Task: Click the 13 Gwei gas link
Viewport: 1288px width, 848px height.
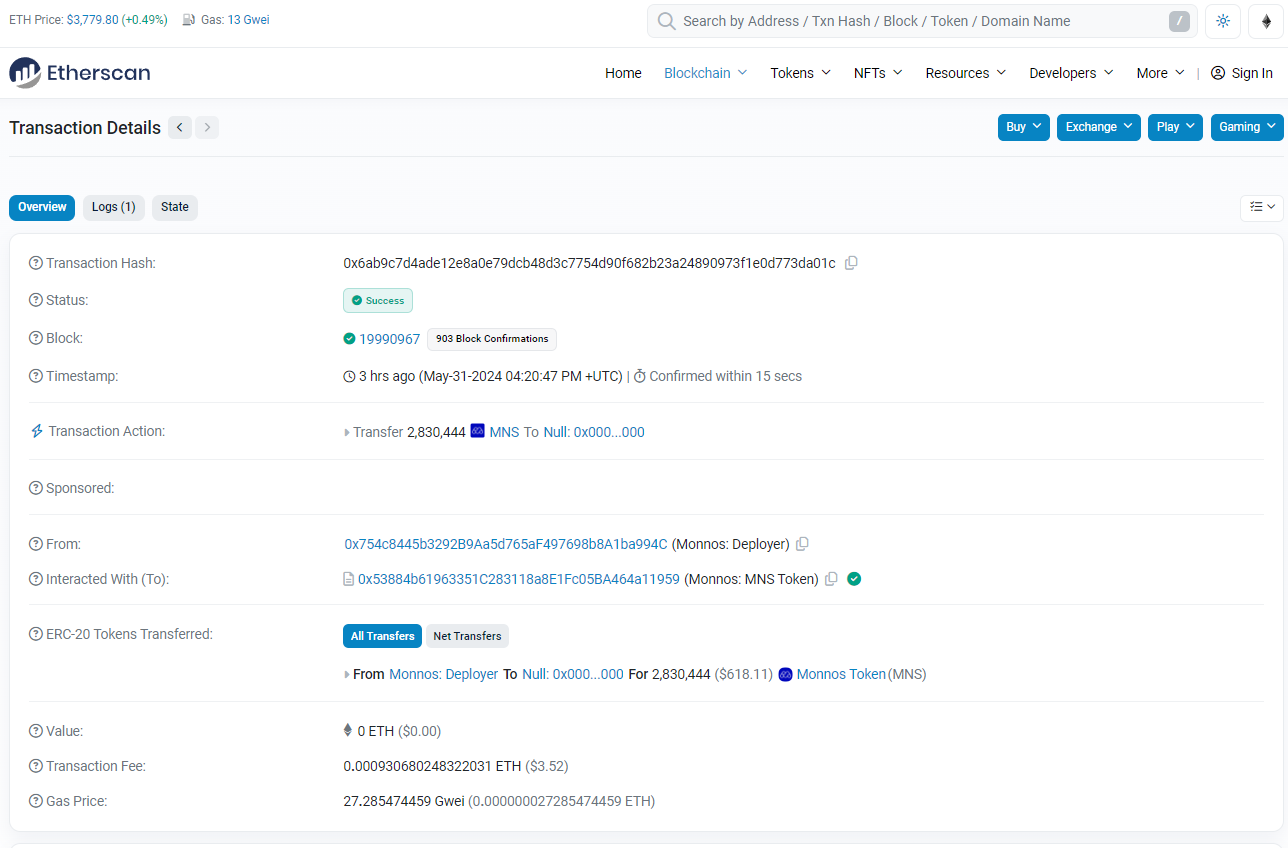Action: pyautogui.click(x=248, y=20)
